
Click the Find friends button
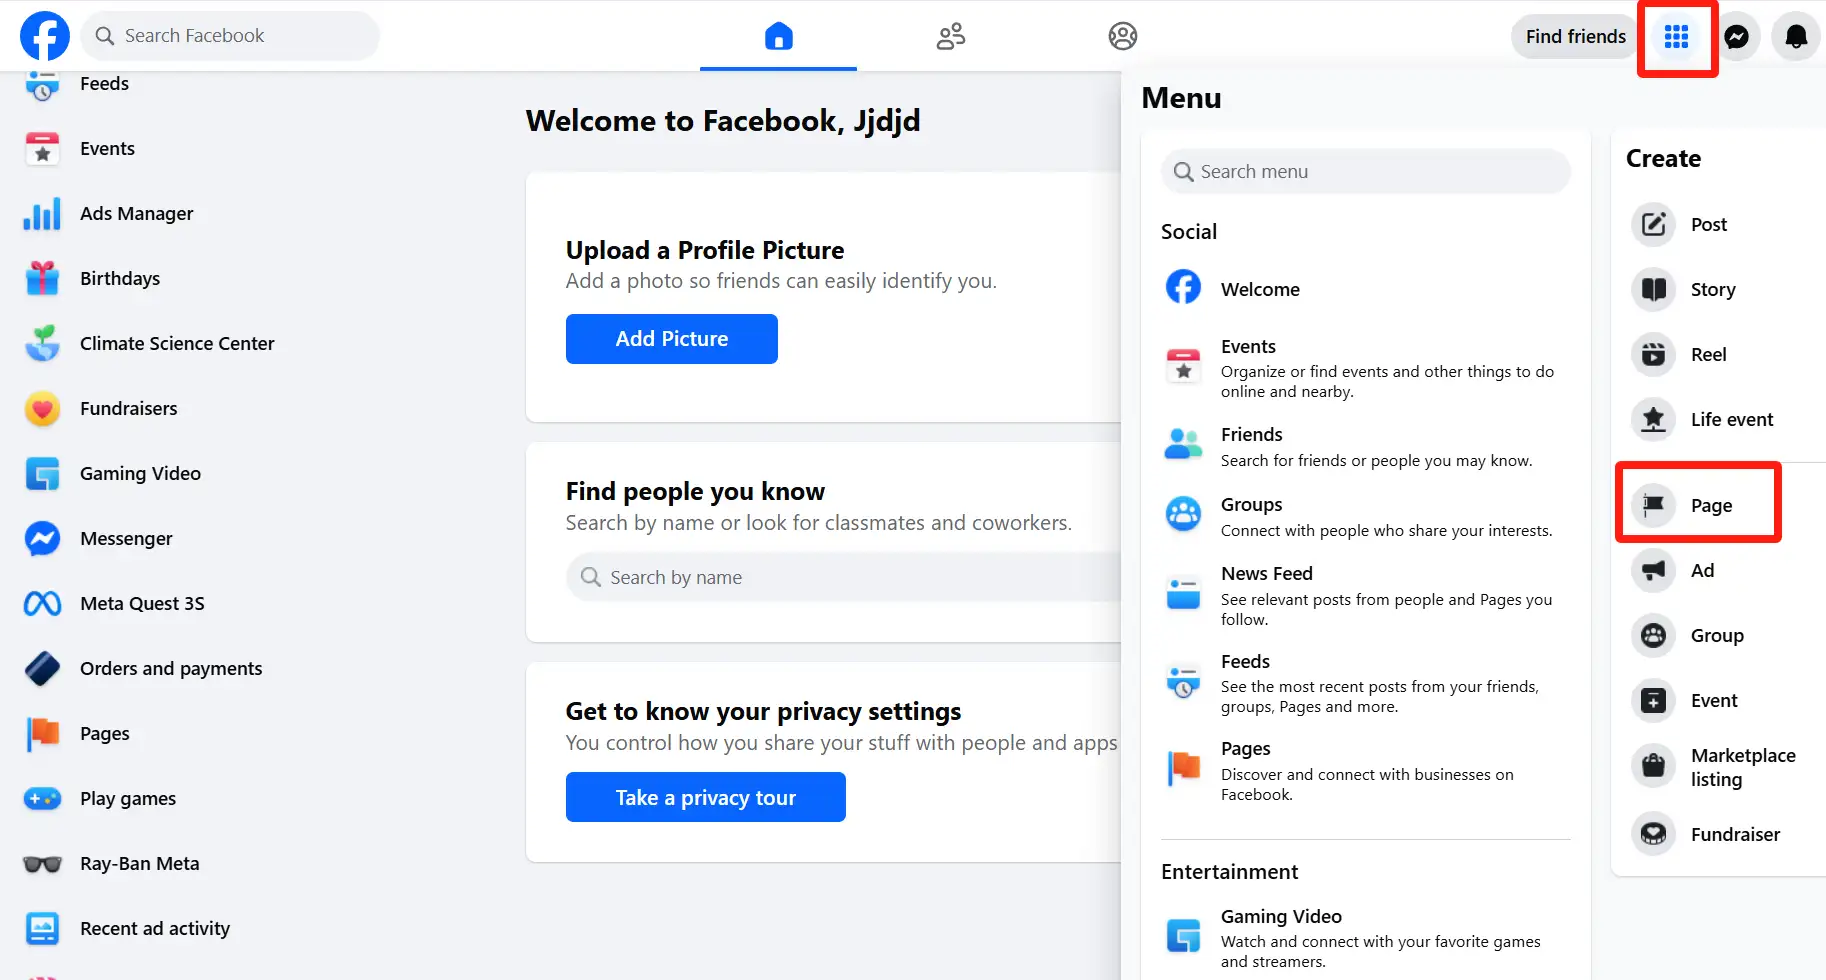[1575, 37]
